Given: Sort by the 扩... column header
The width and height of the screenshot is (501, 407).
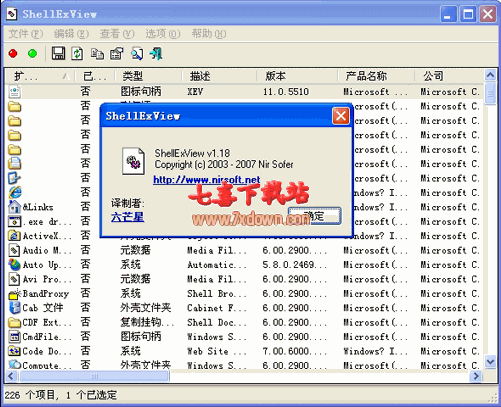Looking at the screenshot, I should click(x=40, y=76).
